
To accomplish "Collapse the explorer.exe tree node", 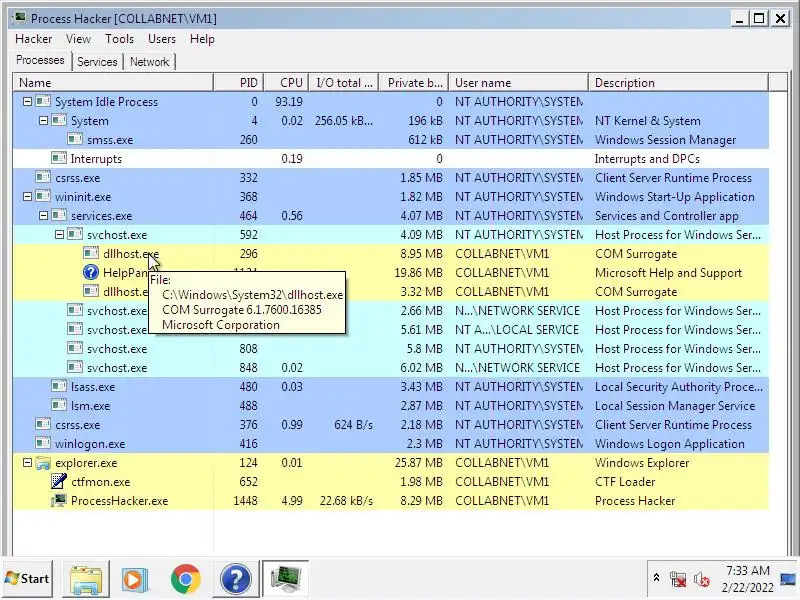I will point(27,463).
